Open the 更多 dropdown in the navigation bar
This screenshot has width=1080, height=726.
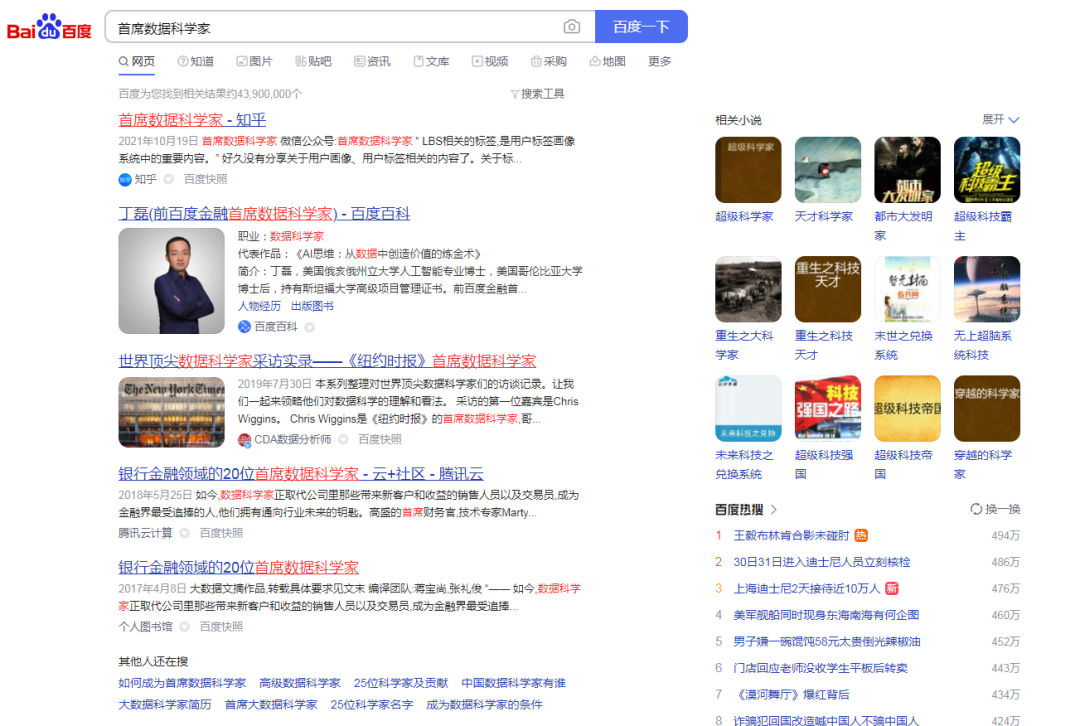coord(659,61)
